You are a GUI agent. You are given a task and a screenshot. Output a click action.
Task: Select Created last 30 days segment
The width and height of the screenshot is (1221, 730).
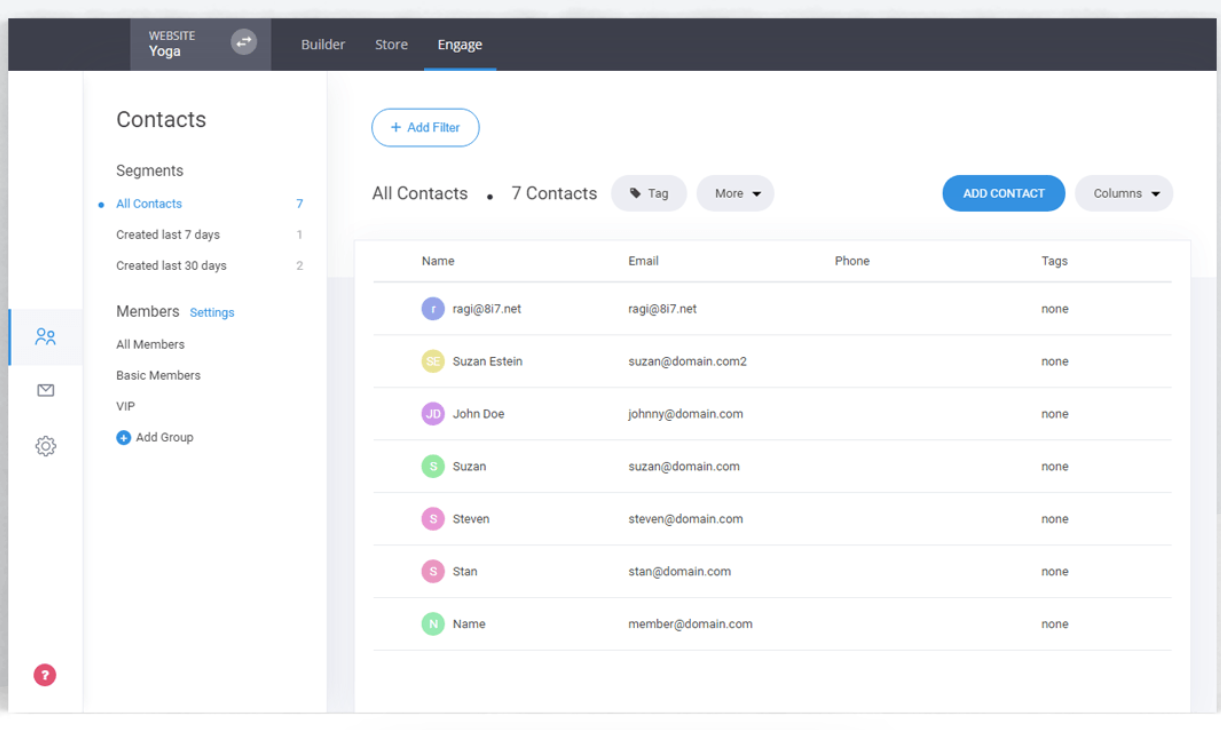(171, 265)
